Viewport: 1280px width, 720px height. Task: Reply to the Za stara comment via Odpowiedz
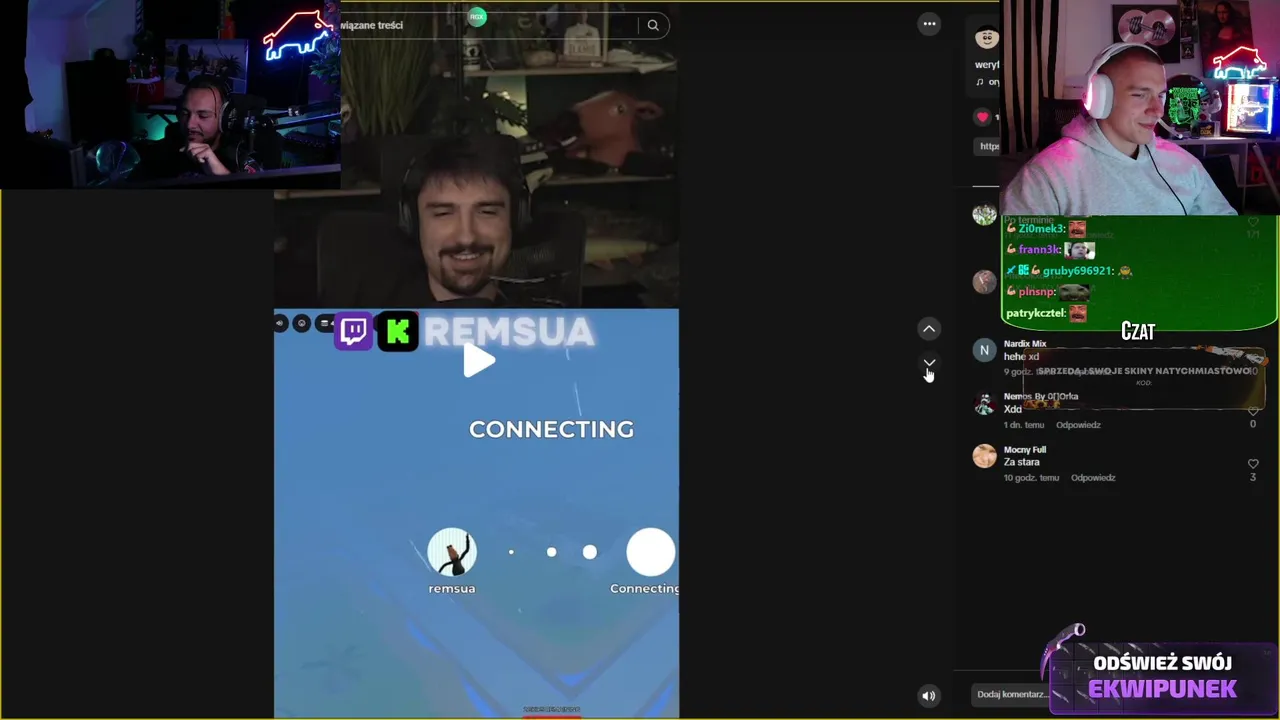click(1093, 478)
